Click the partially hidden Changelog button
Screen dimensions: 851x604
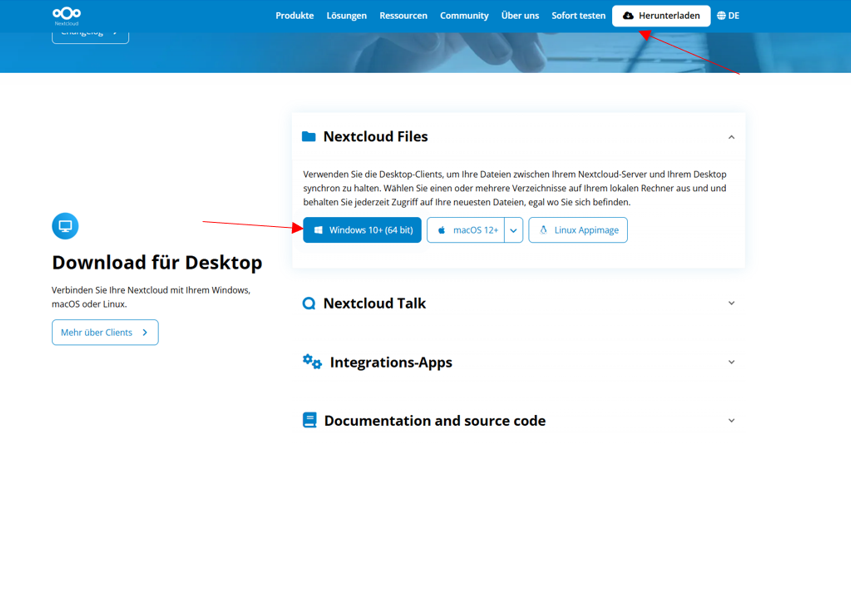pos(91,37)
